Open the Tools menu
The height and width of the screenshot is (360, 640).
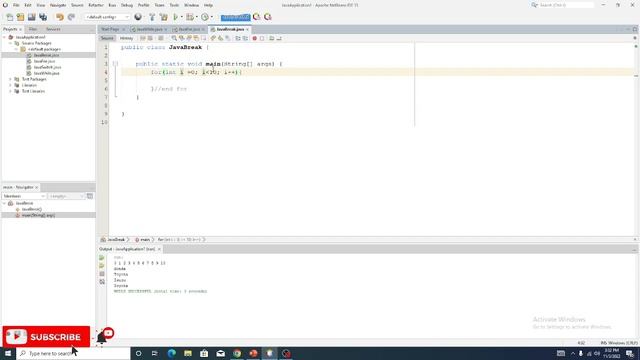coord(174,5)
